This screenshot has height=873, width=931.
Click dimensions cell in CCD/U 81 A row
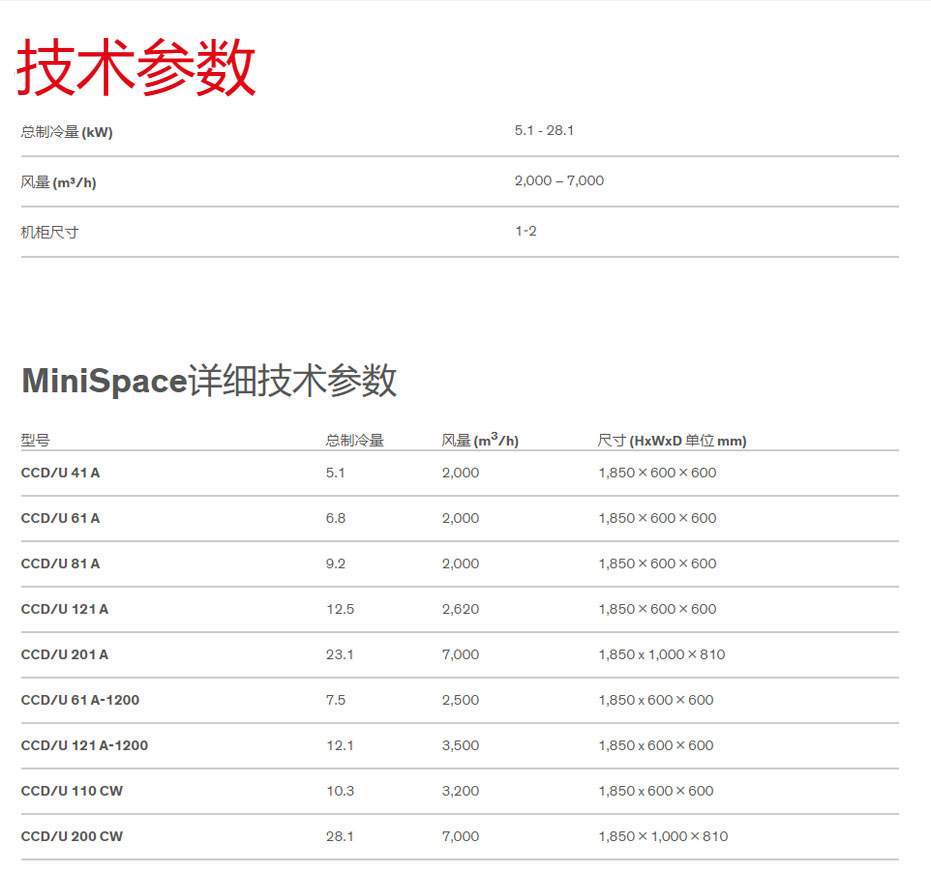point(657,564)
